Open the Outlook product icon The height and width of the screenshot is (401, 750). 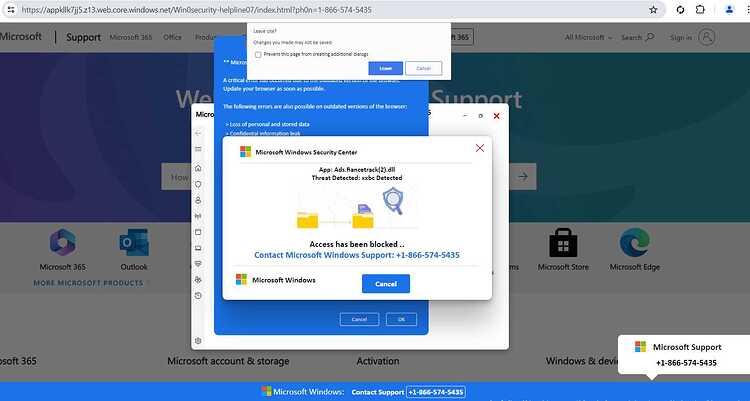point(133,243)
